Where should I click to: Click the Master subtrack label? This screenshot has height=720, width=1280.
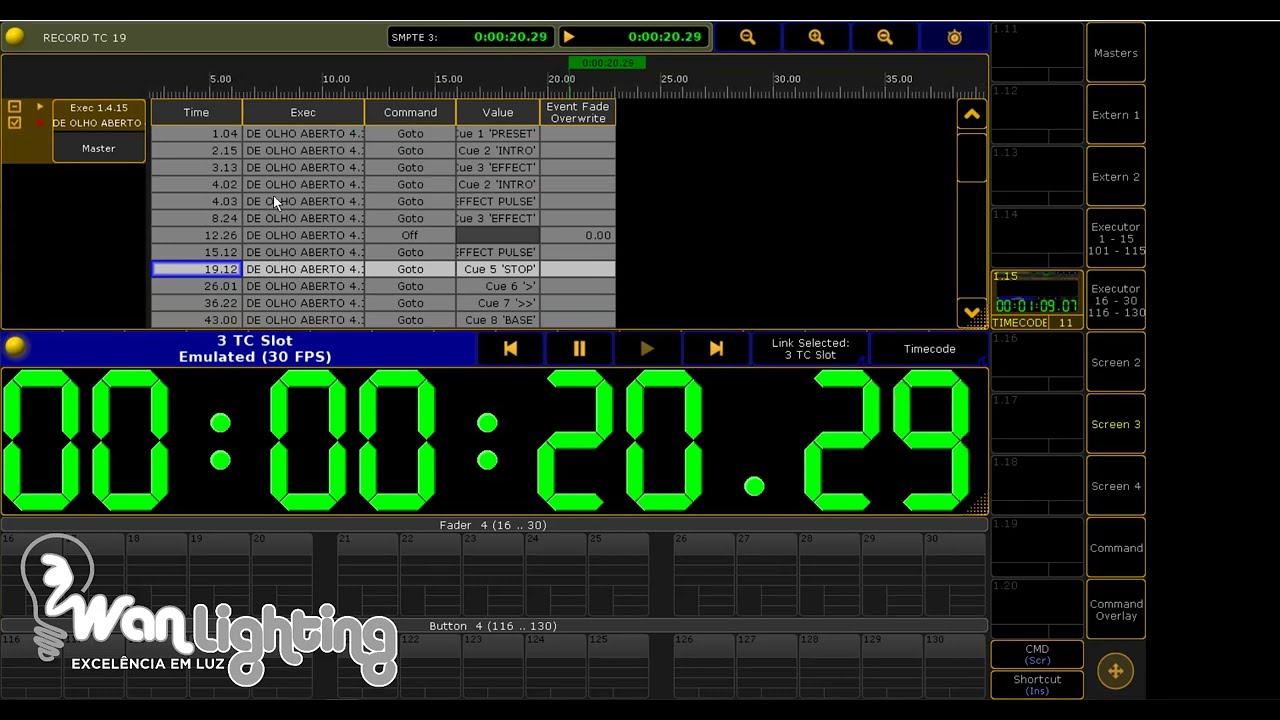point(99,148)
